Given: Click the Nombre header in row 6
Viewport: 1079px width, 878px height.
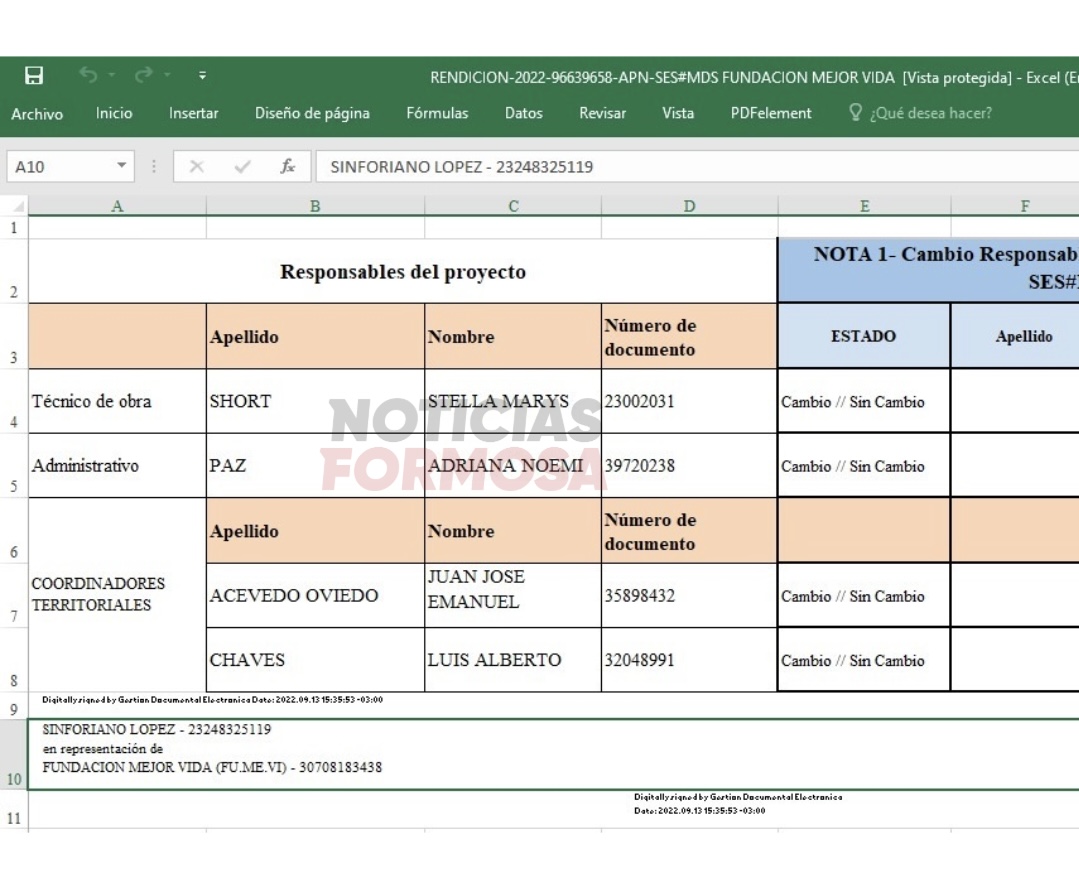Looking at the screenshot, I should coord(513,531).
